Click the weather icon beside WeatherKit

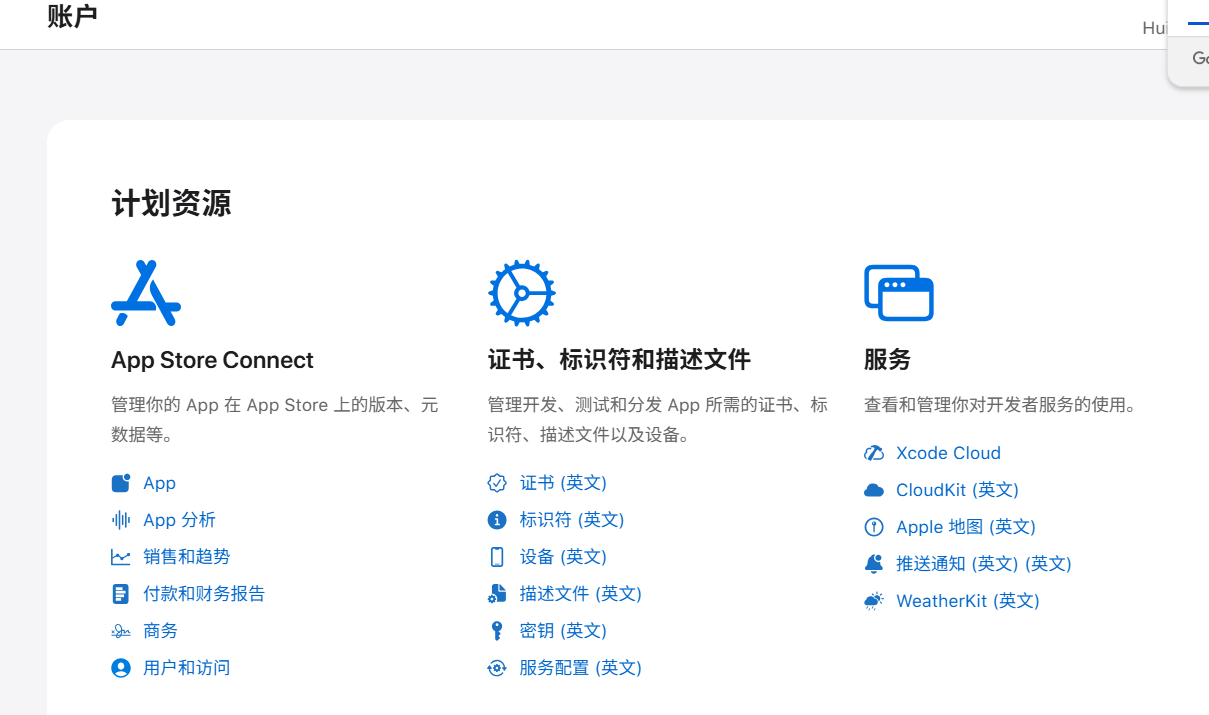874,601
